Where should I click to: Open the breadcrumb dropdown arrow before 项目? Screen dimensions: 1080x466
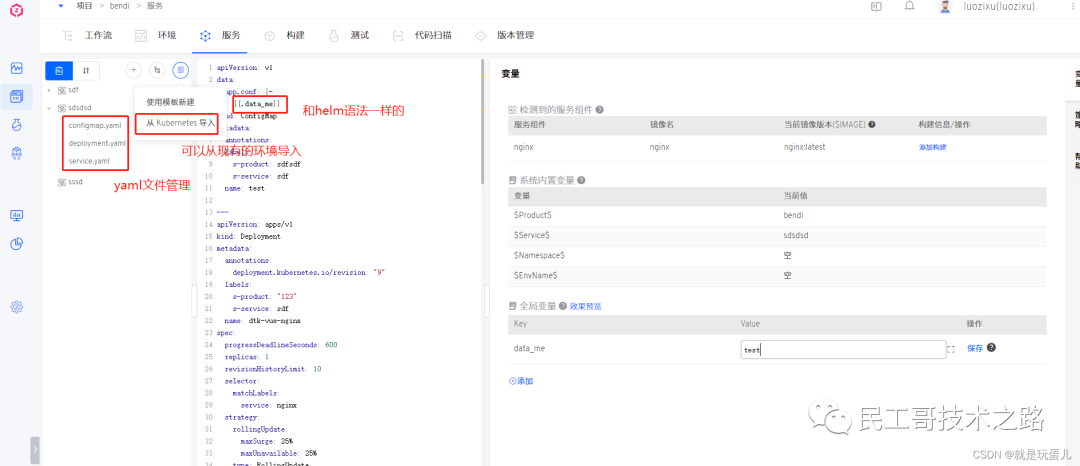pyautogui.click(x=60, y=6)
